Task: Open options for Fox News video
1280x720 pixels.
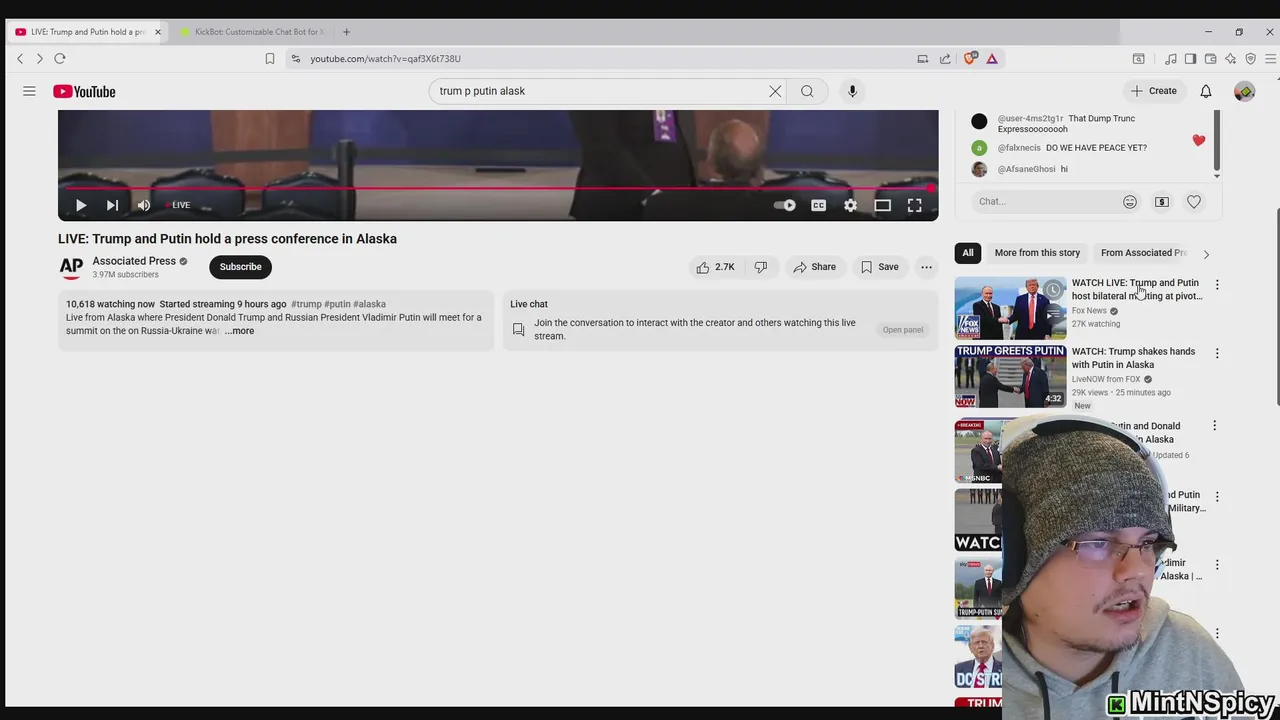Action: [1216, 285]
